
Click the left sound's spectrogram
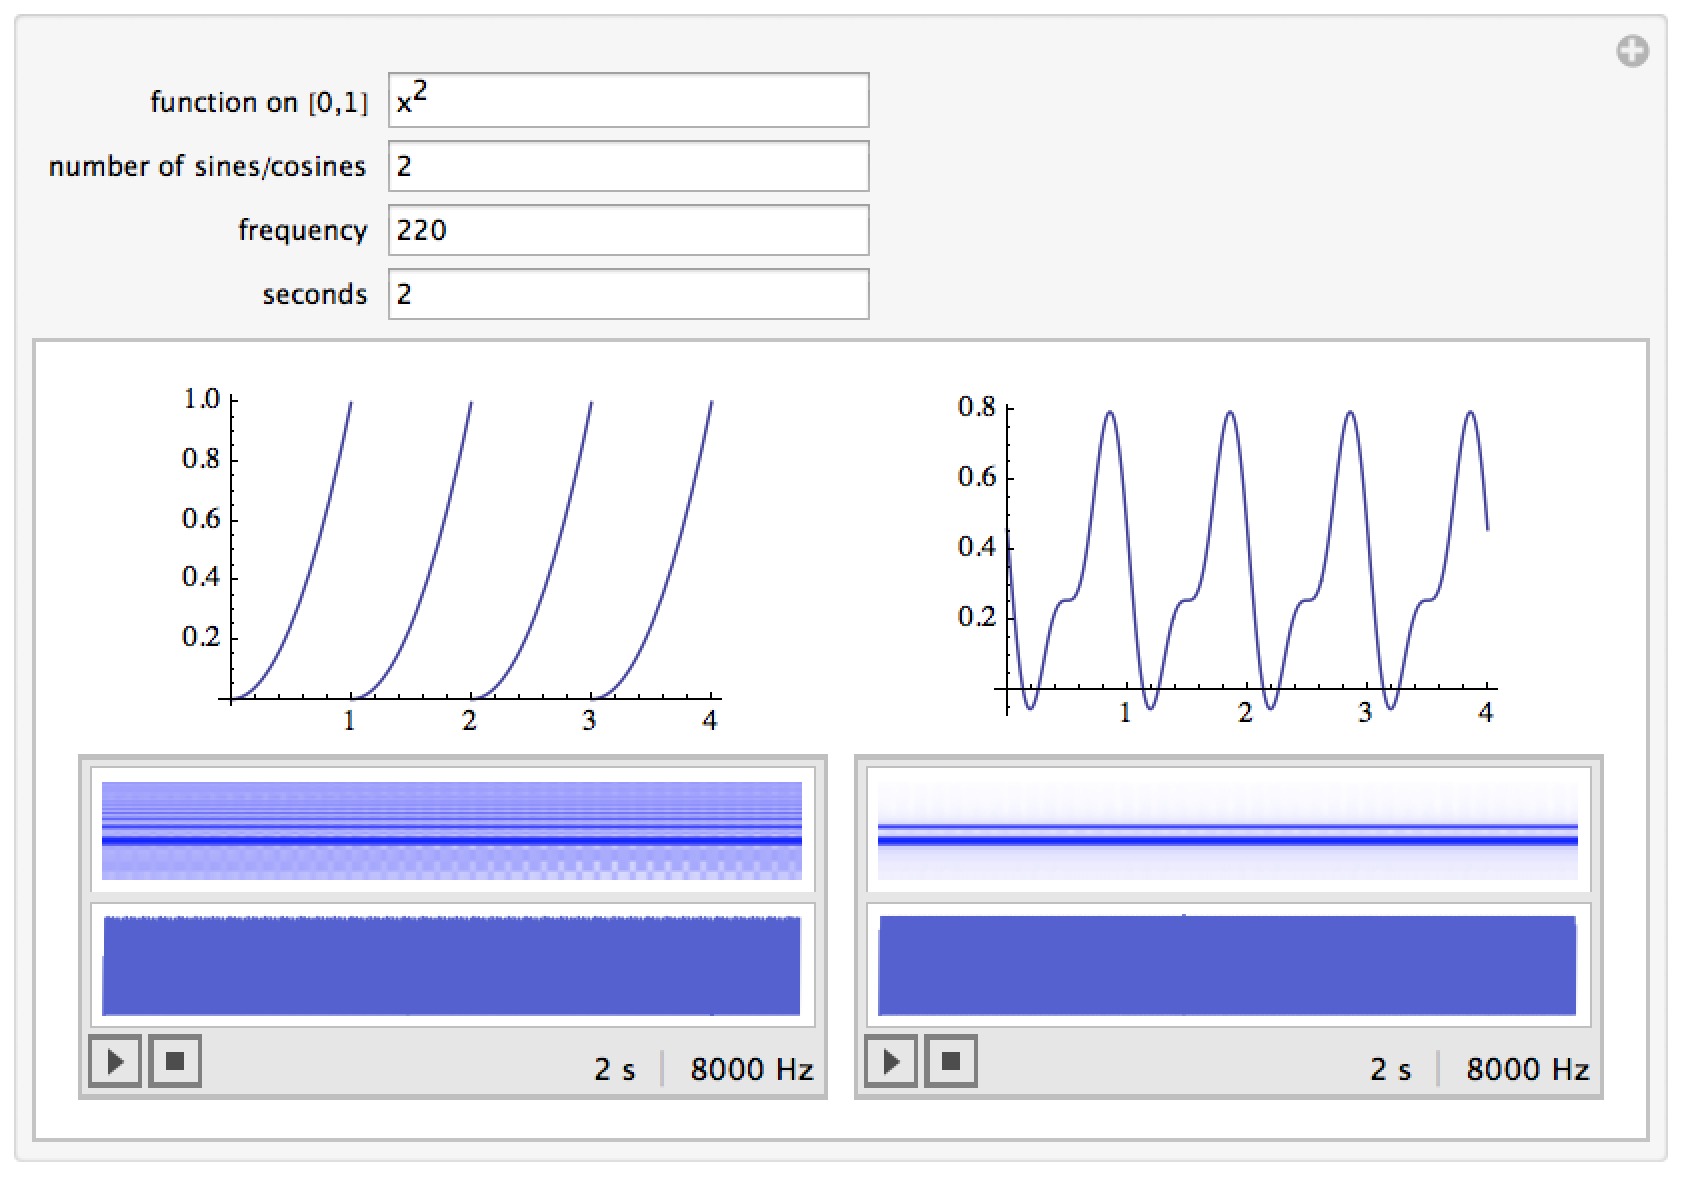(452, 830)
